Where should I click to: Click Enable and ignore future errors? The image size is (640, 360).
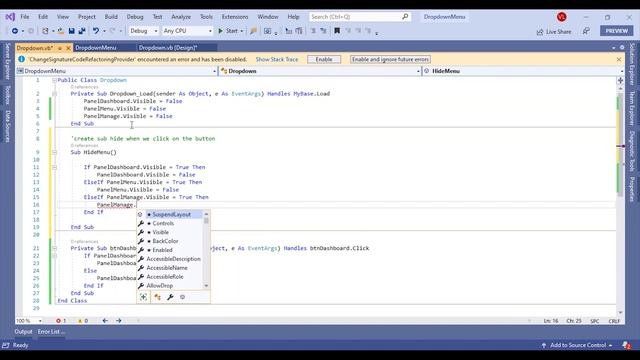click(390, 59)
